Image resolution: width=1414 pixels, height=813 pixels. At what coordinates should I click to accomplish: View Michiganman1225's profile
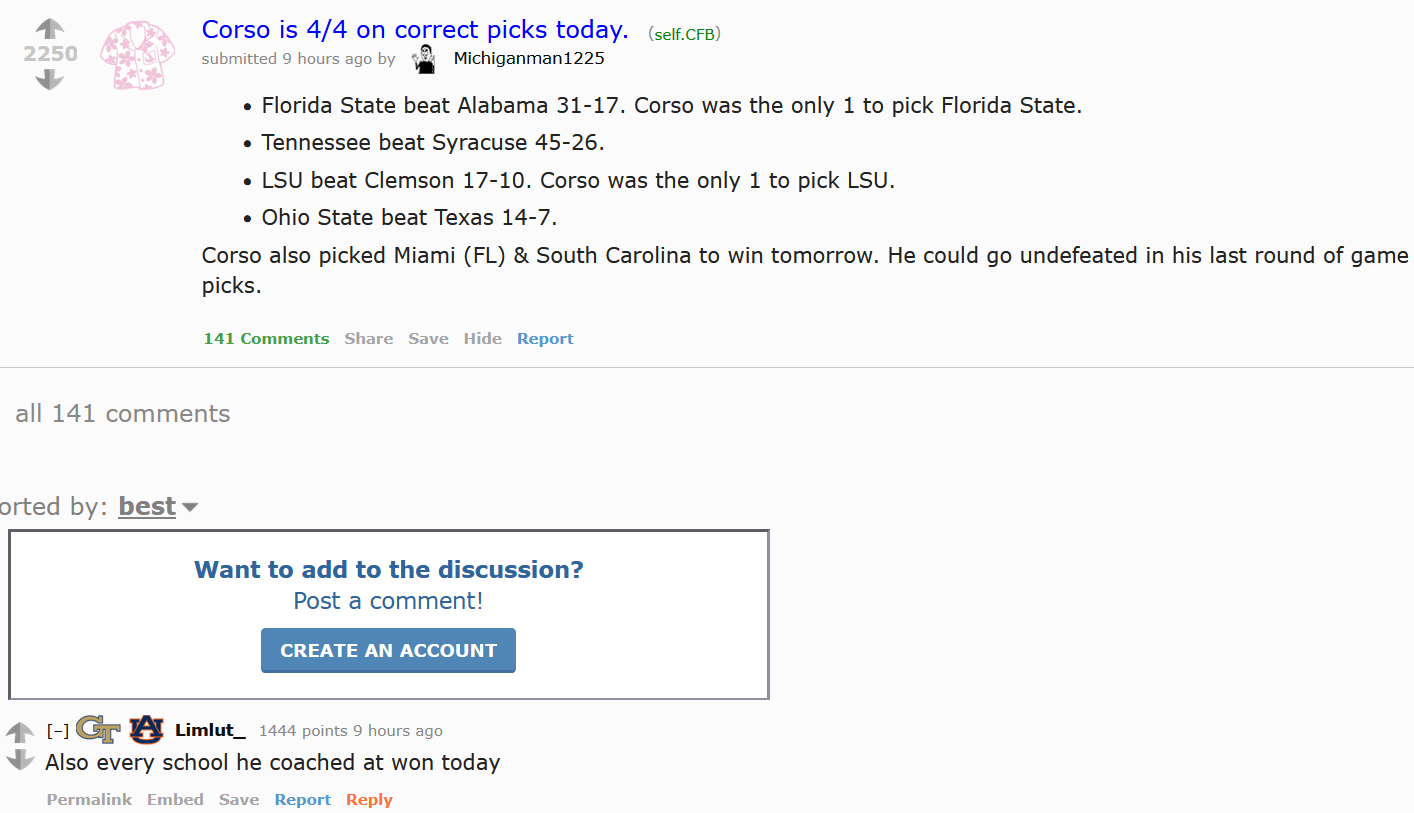pos(529,59)
